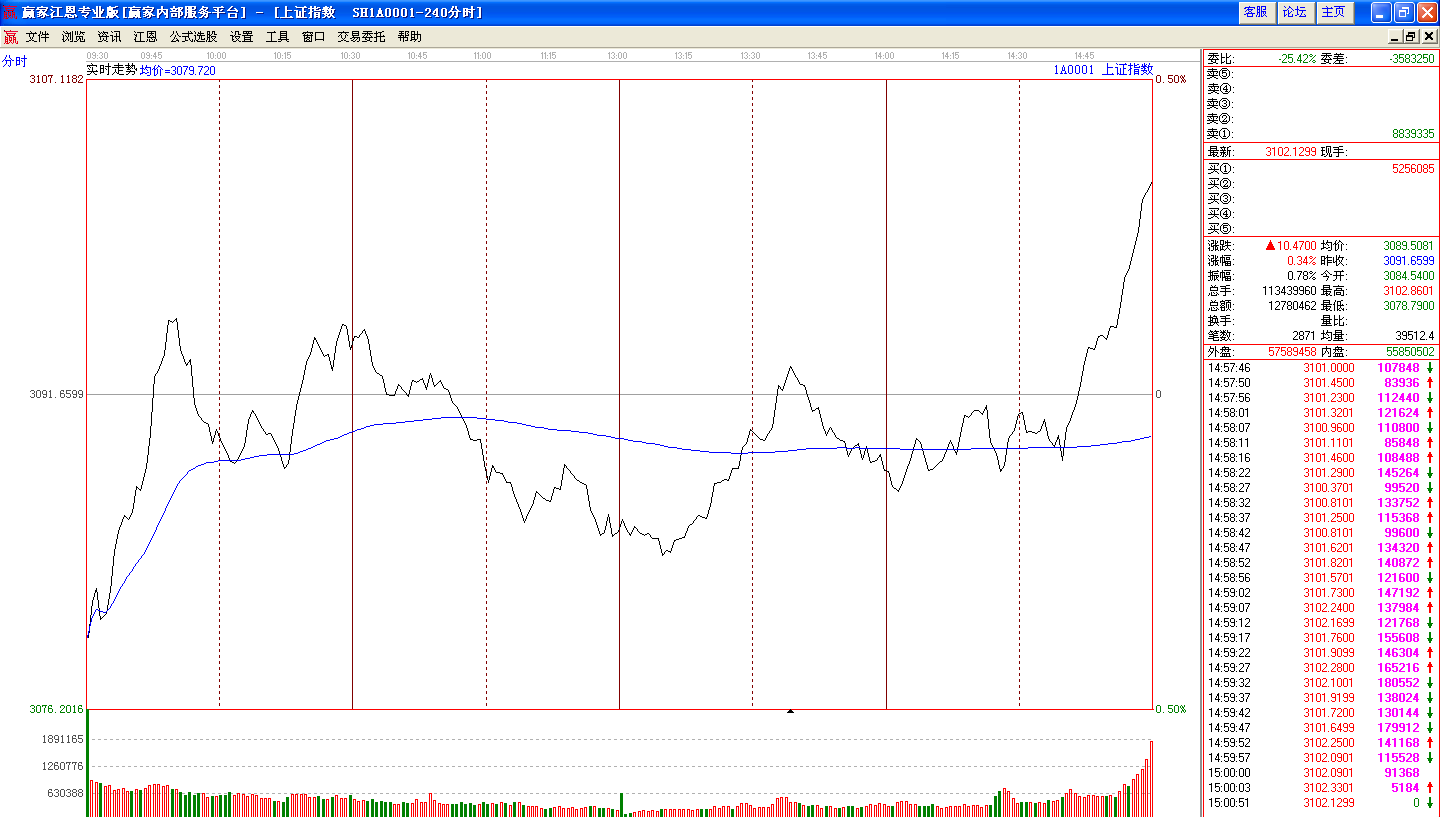Click the 分时 label at chart left
Viewport: 1440px width, 817px height.
(x=14, y=61)
